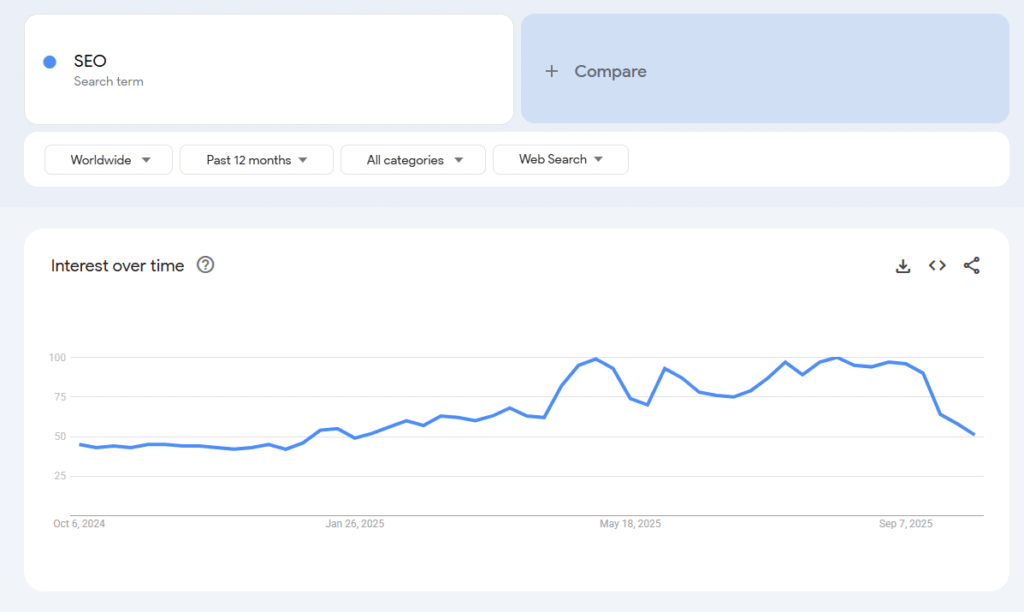Click the trend line's rightmost end point
Screen dimensions: 1024x612
click(974, 435)
